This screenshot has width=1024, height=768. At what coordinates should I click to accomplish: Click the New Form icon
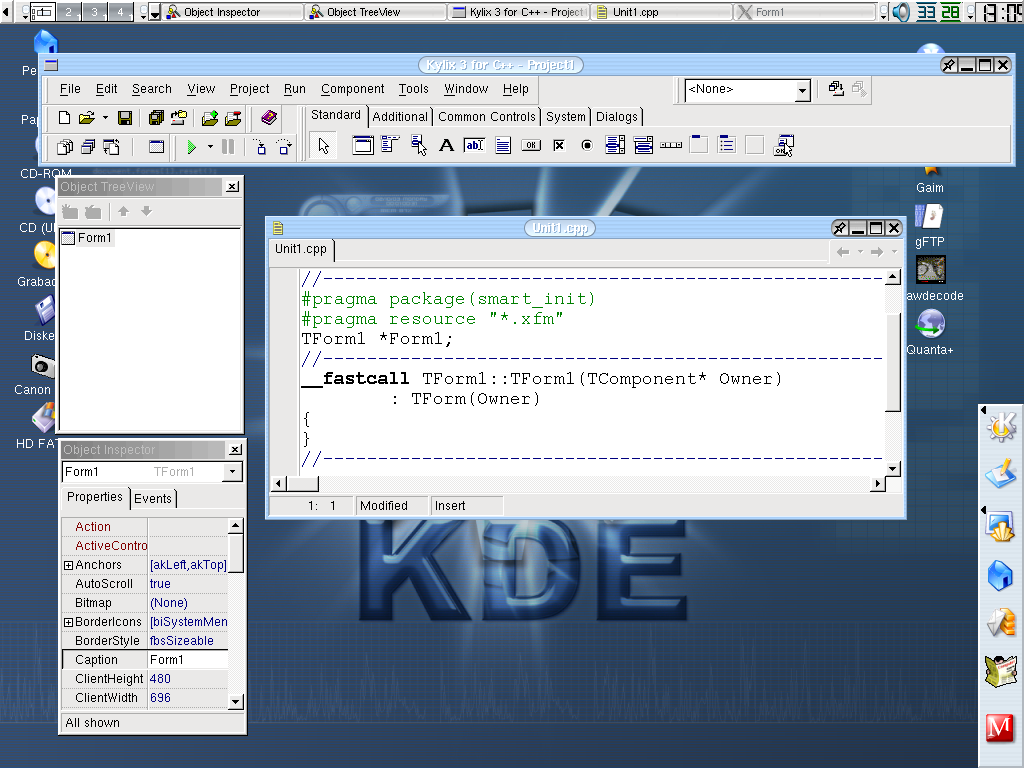156,147
